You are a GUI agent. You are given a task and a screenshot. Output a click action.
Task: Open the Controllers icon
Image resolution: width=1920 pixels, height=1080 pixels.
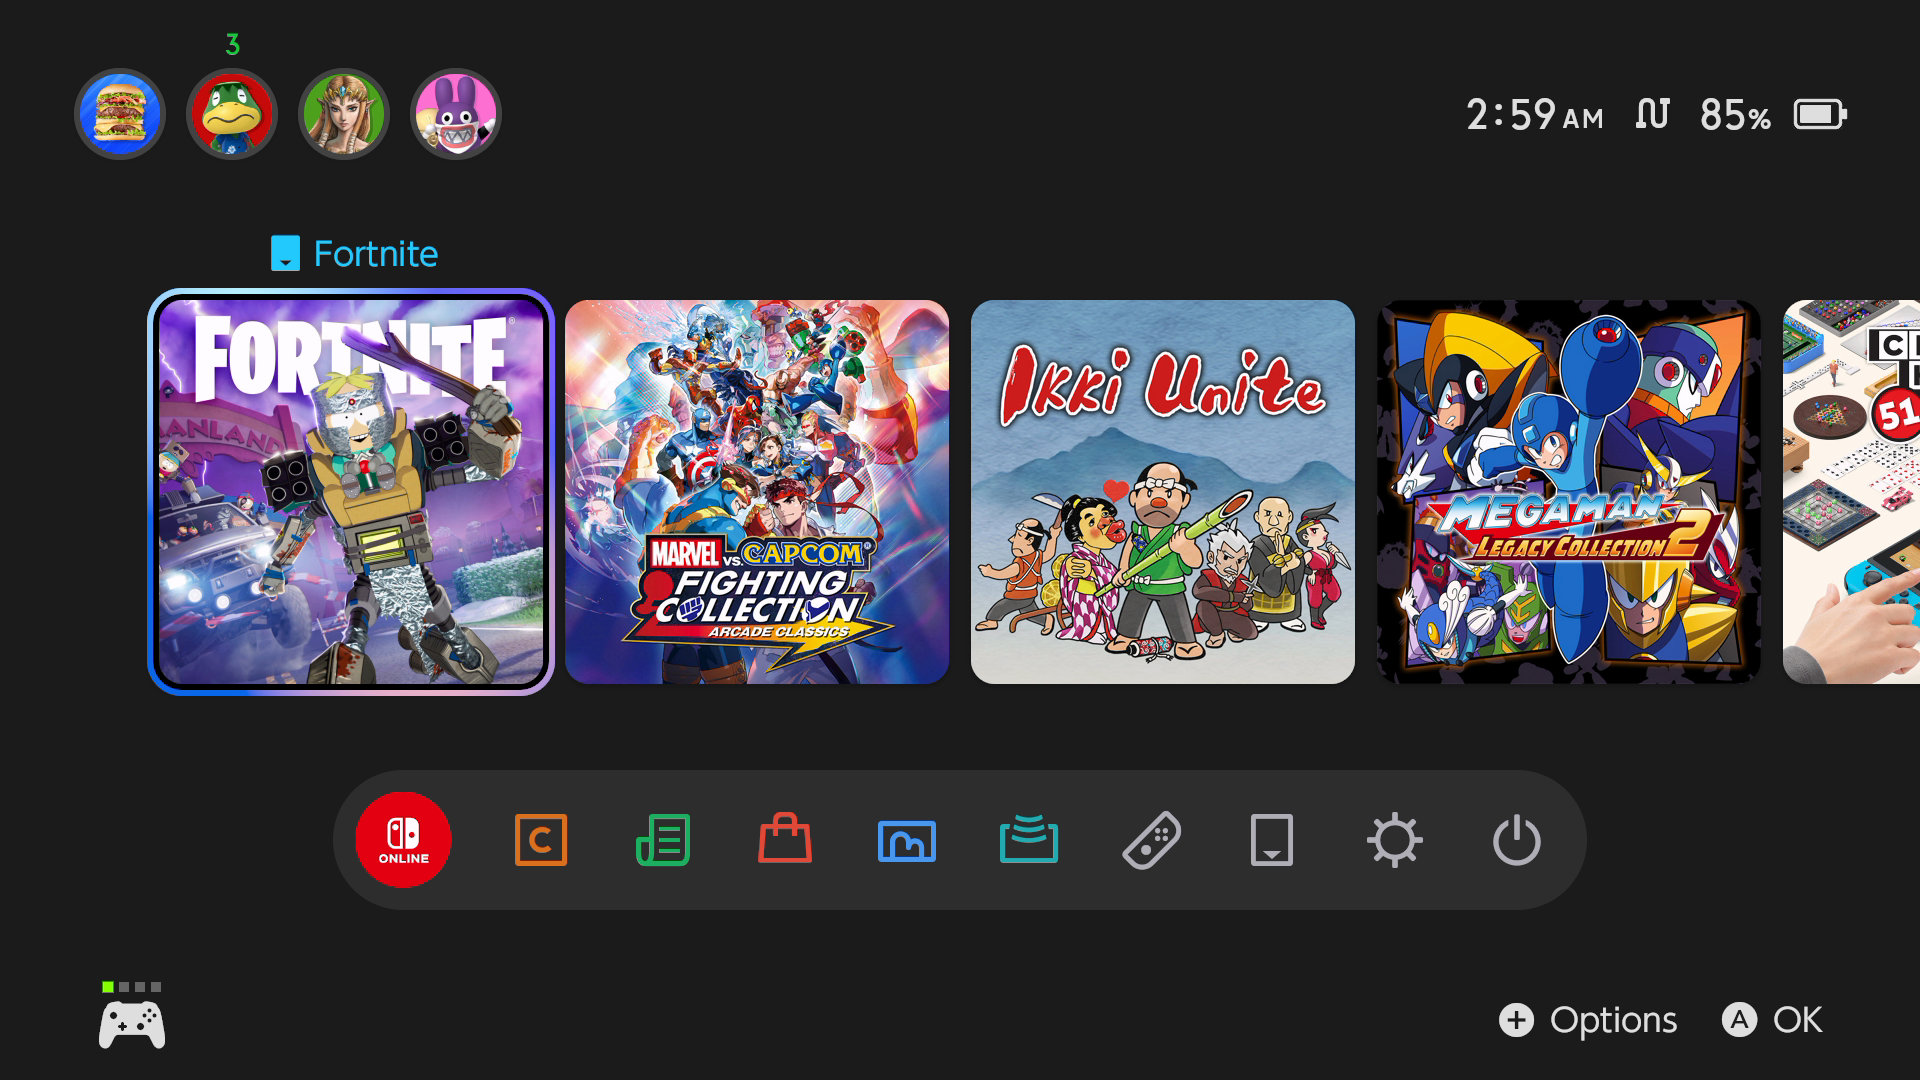(1151, 840)
